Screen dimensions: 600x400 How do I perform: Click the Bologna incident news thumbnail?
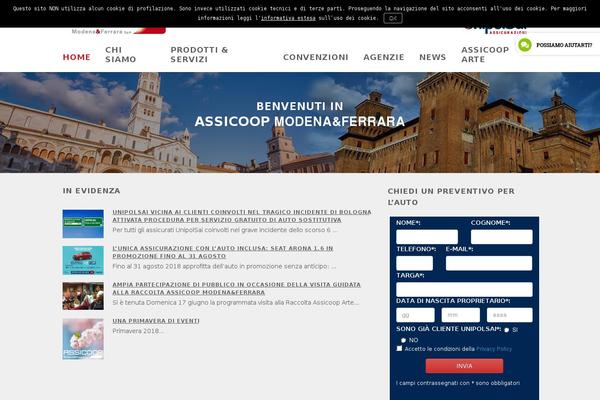[83, 224]
